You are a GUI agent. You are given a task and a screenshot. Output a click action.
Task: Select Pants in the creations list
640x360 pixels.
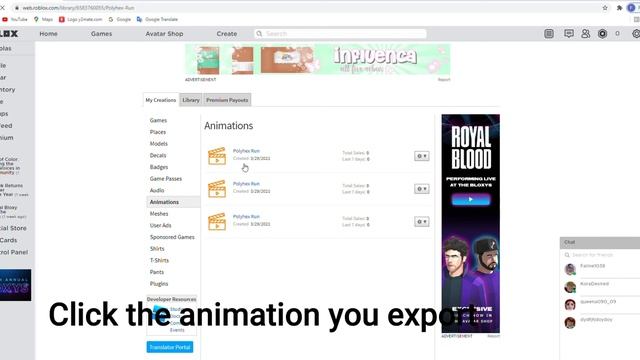(x=157, y=272)
